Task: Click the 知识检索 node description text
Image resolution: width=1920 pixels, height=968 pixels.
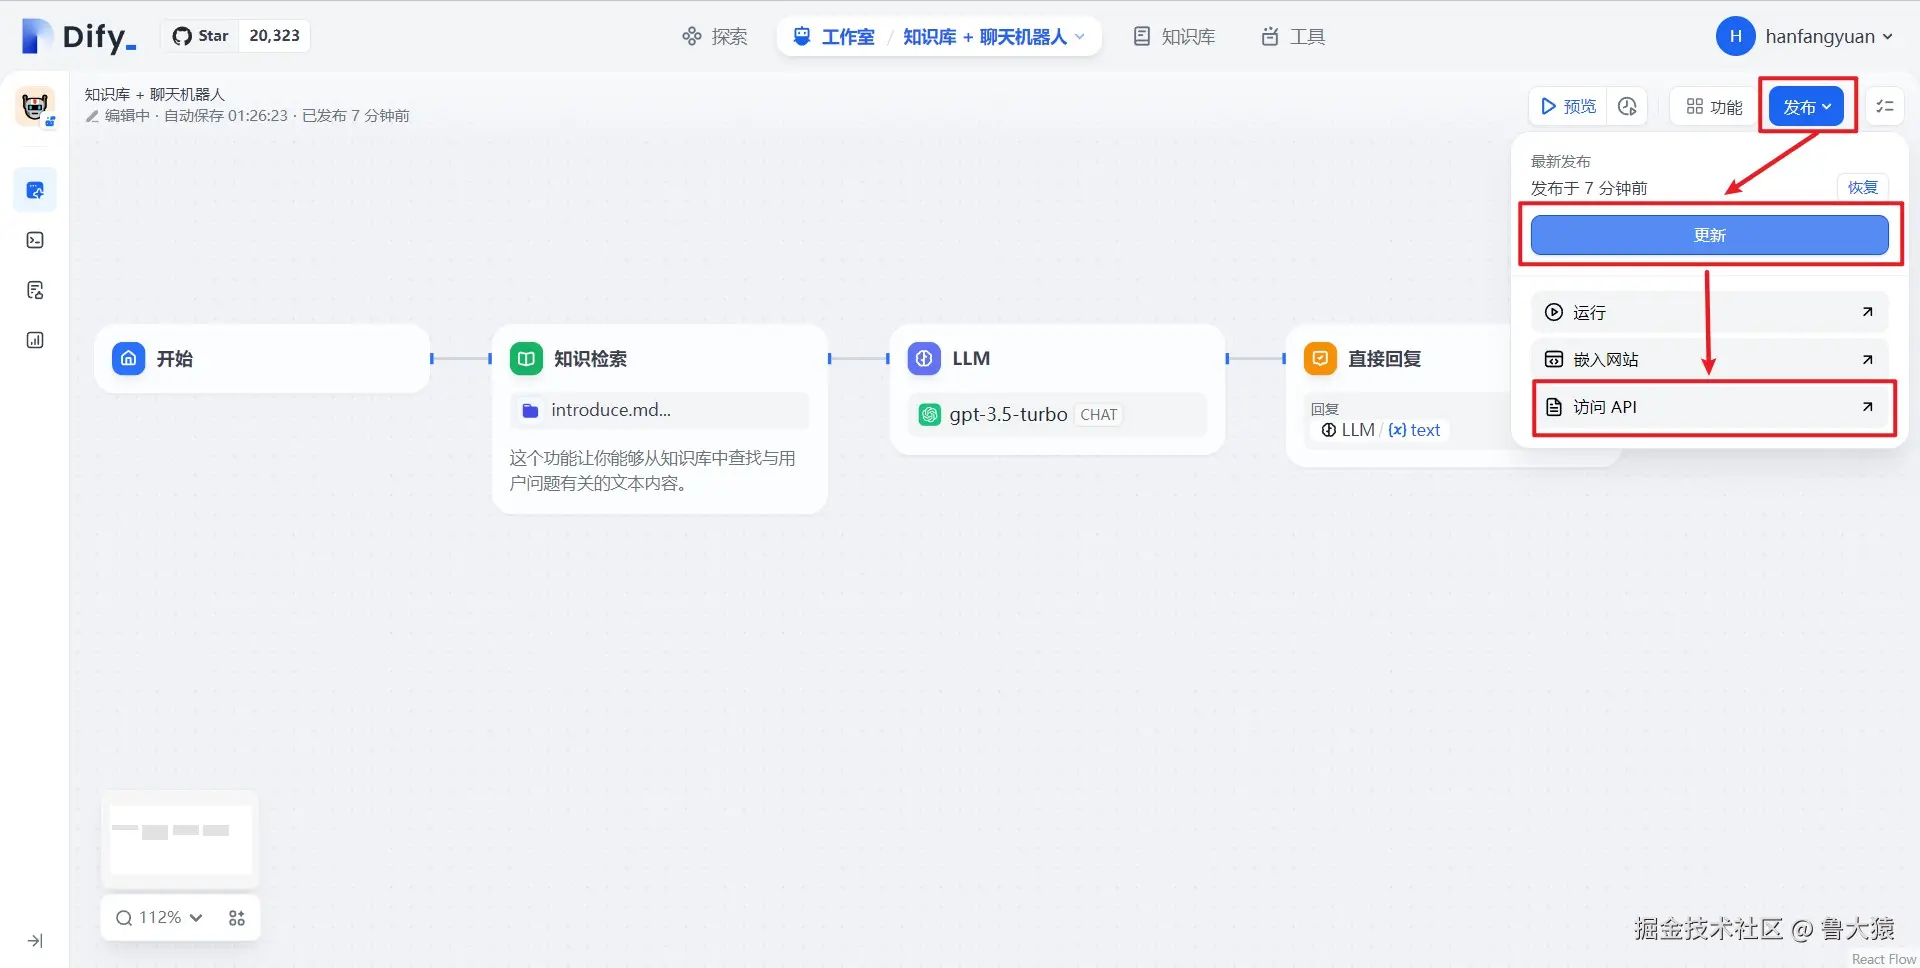Action: [652, 470]
